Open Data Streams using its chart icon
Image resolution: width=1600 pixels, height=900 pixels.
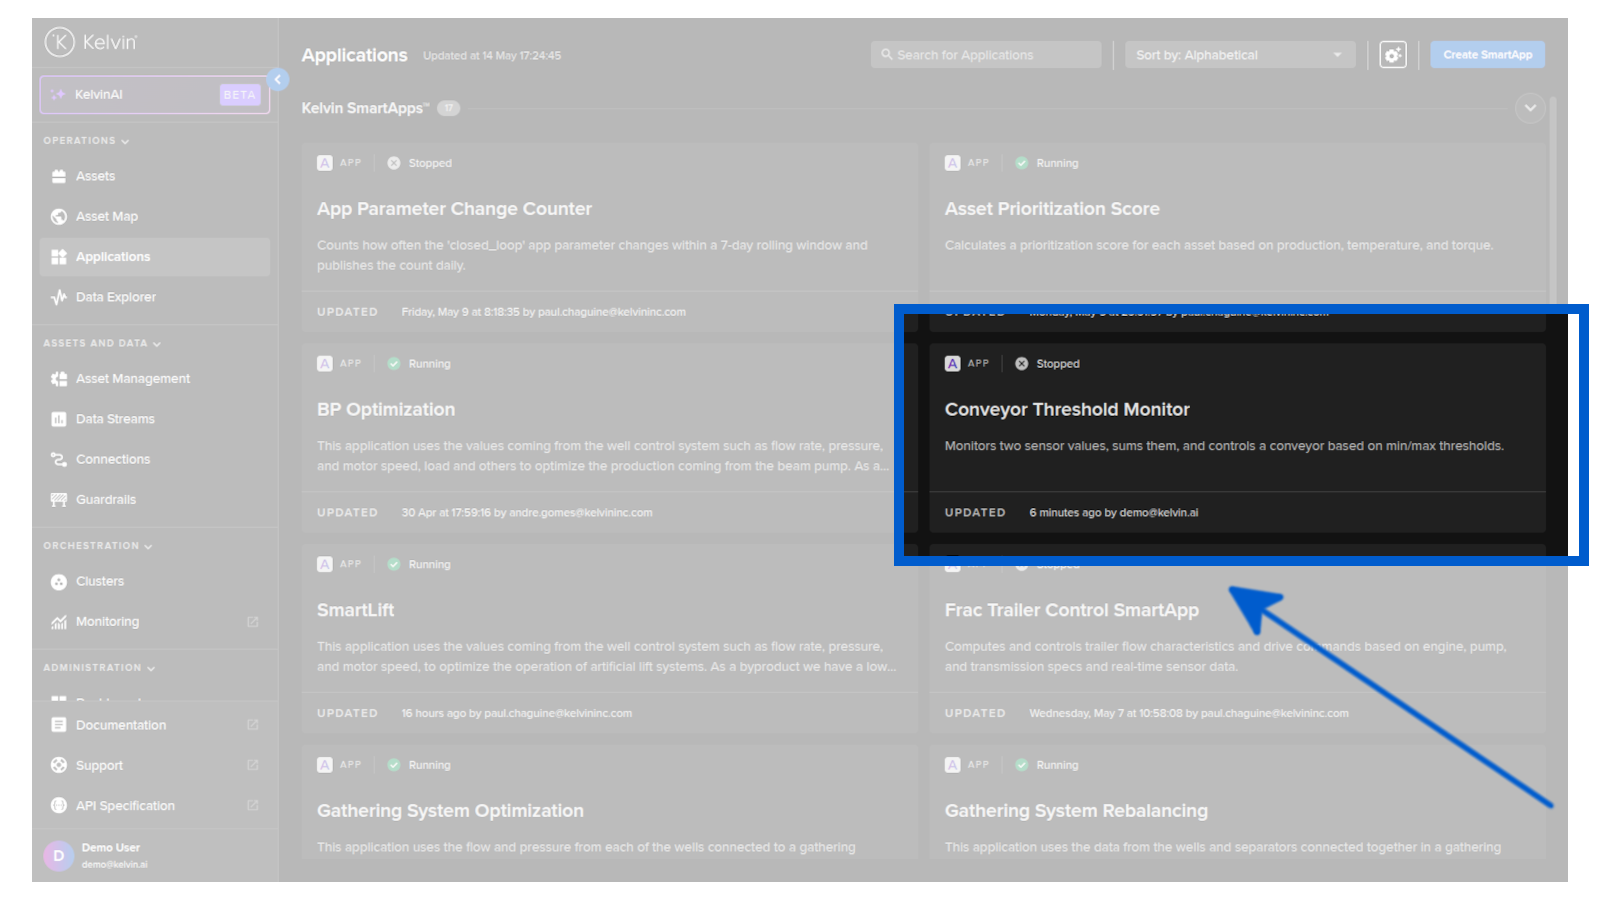(58, 418)
